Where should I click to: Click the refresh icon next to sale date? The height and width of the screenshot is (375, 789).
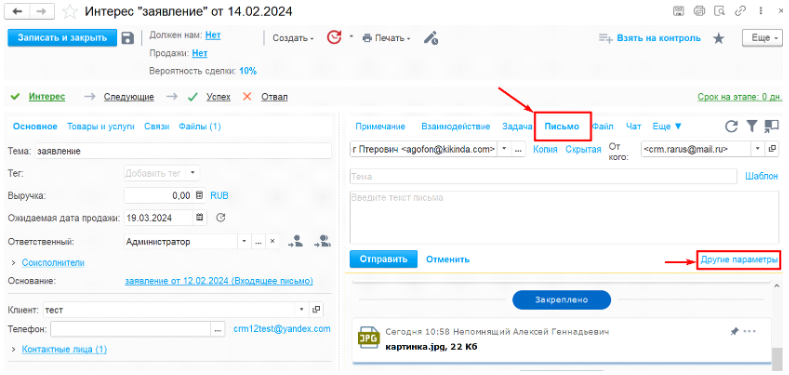click(x=220, y=218)
